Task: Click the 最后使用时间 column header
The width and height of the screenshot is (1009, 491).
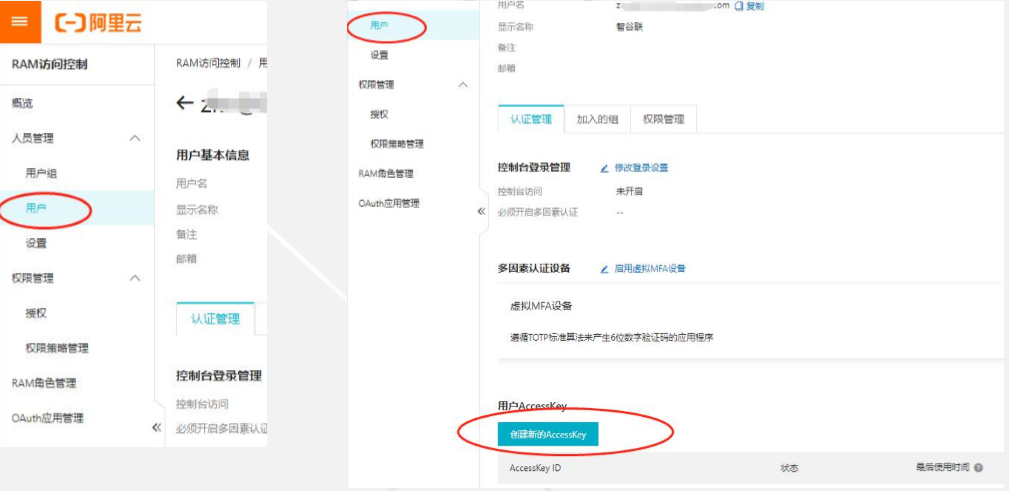Action: pyautogui.click(x=942, y=467)
